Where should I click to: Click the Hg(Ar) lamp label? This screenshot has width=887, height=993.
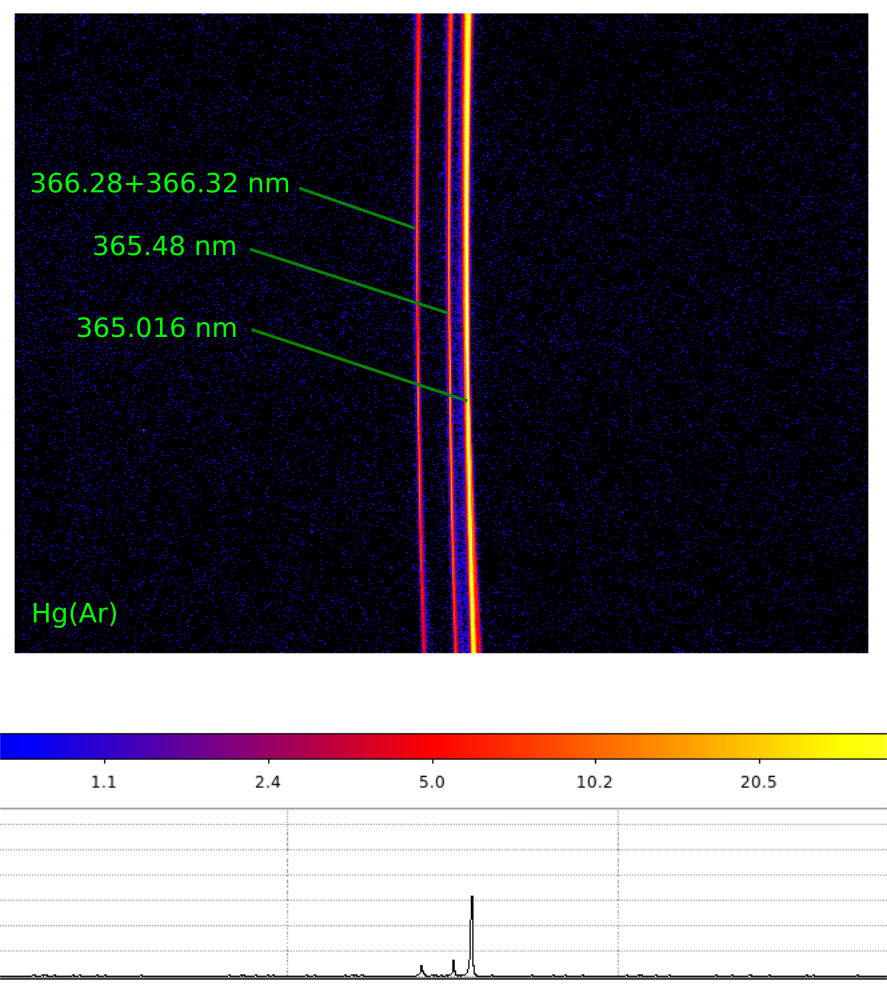tap(75, 613)
